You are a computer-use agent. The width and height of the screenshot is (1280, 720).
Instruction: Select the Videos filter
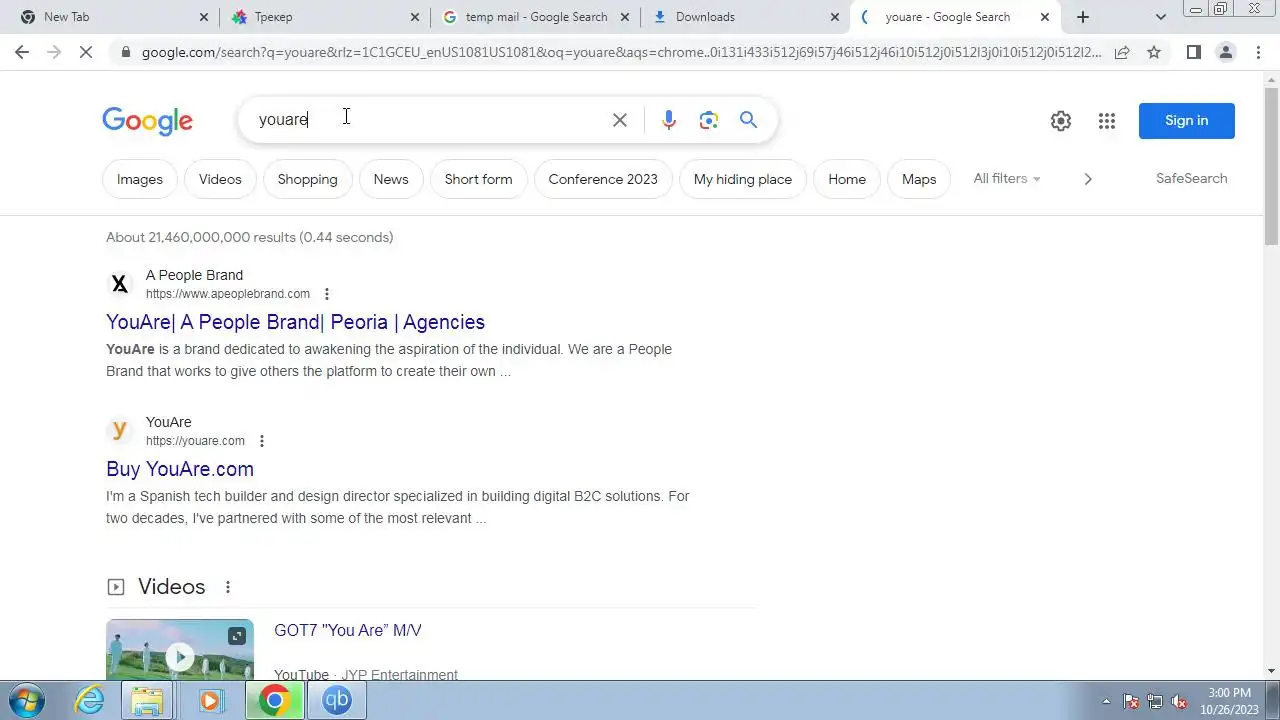click(220, 179)
